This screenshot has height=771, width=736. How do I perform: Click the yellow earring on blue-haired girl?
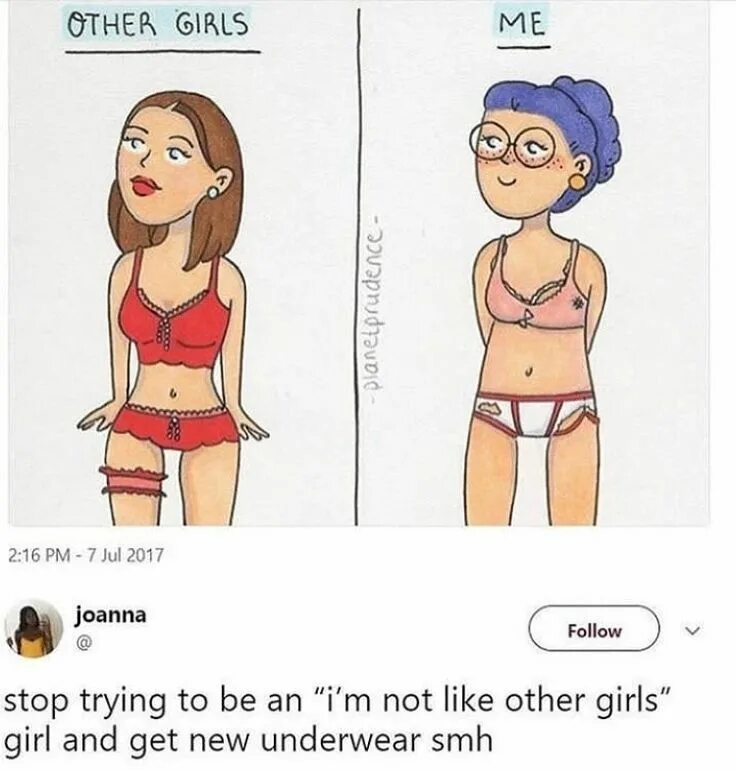tap(577, 181)
